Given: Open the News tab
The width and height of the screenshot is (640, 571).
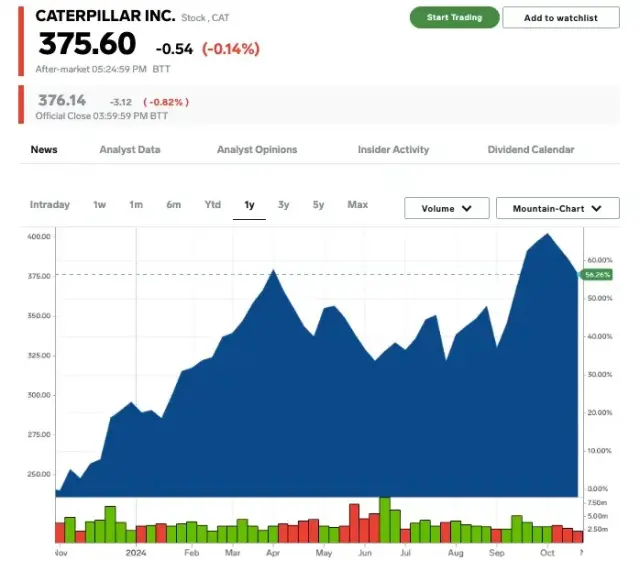Looking at the screenshot, I should 44,149.
